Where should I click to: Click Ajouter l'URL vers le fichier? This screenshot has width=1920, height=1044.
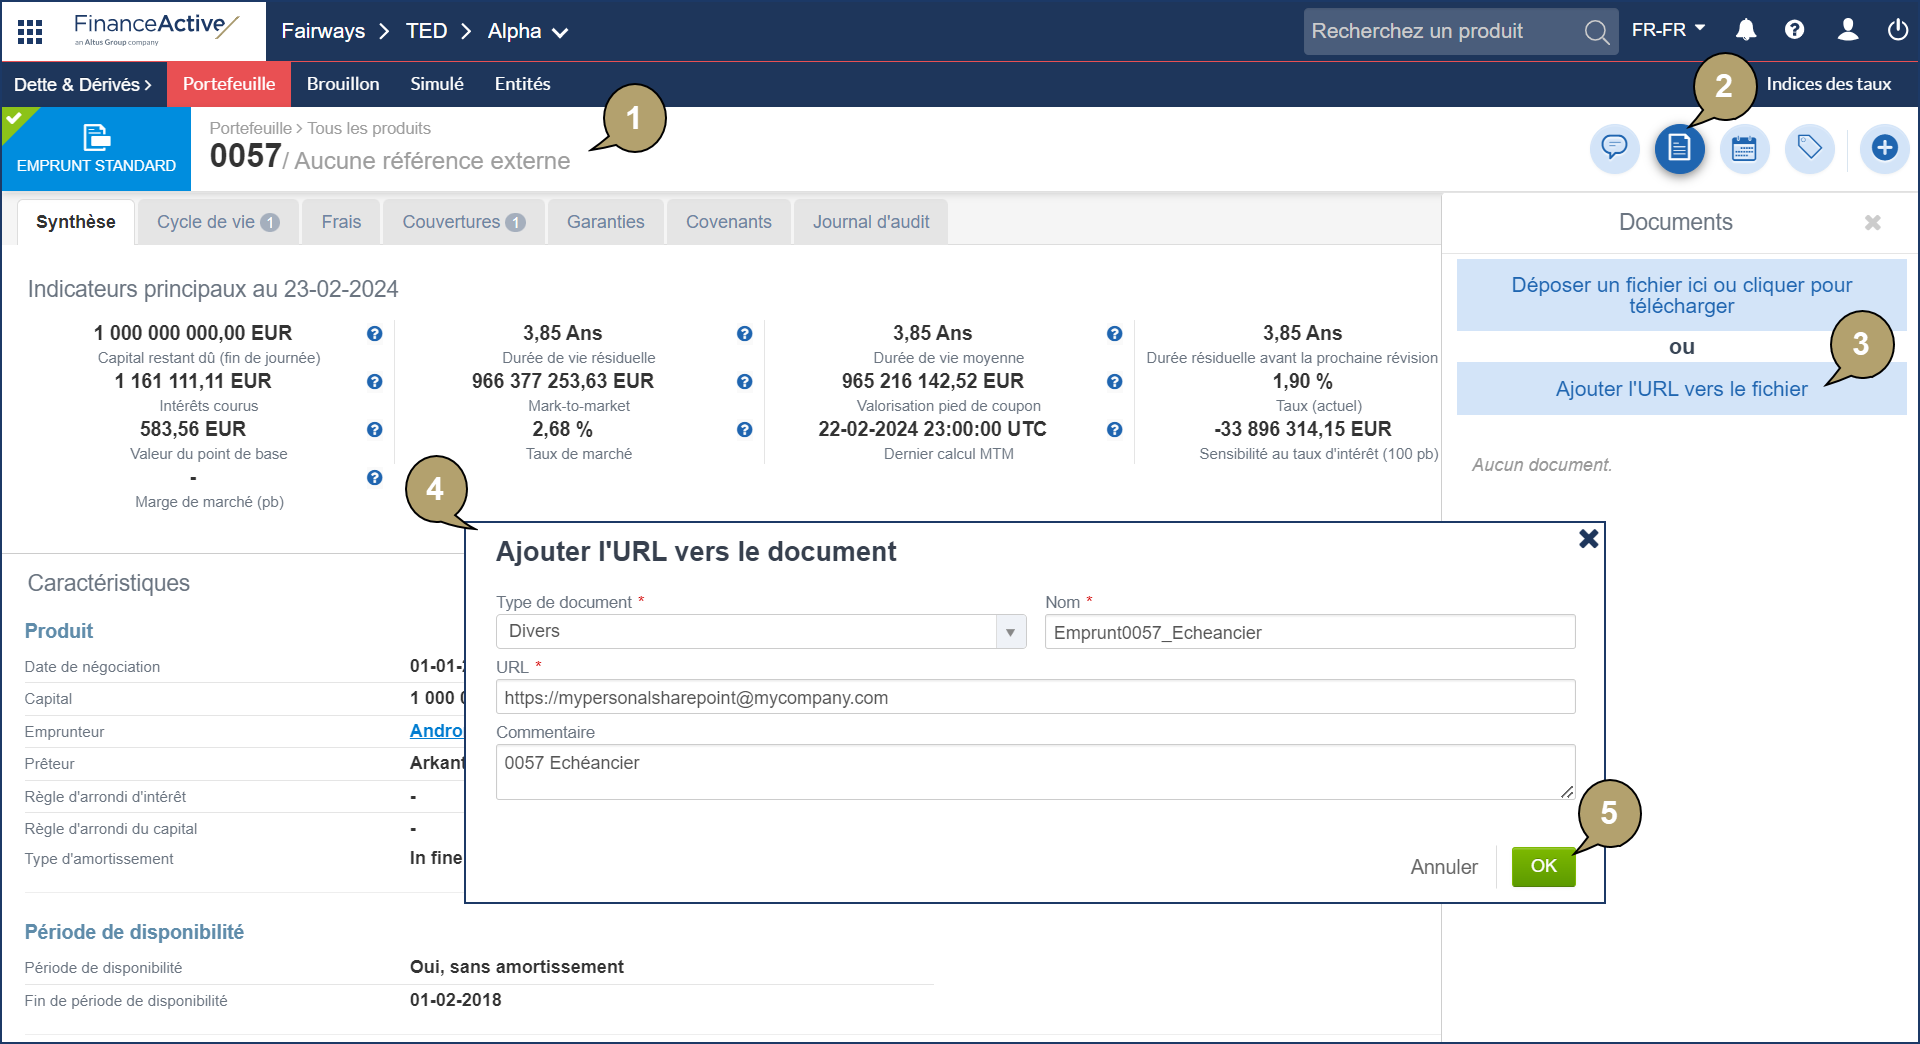1681,389
